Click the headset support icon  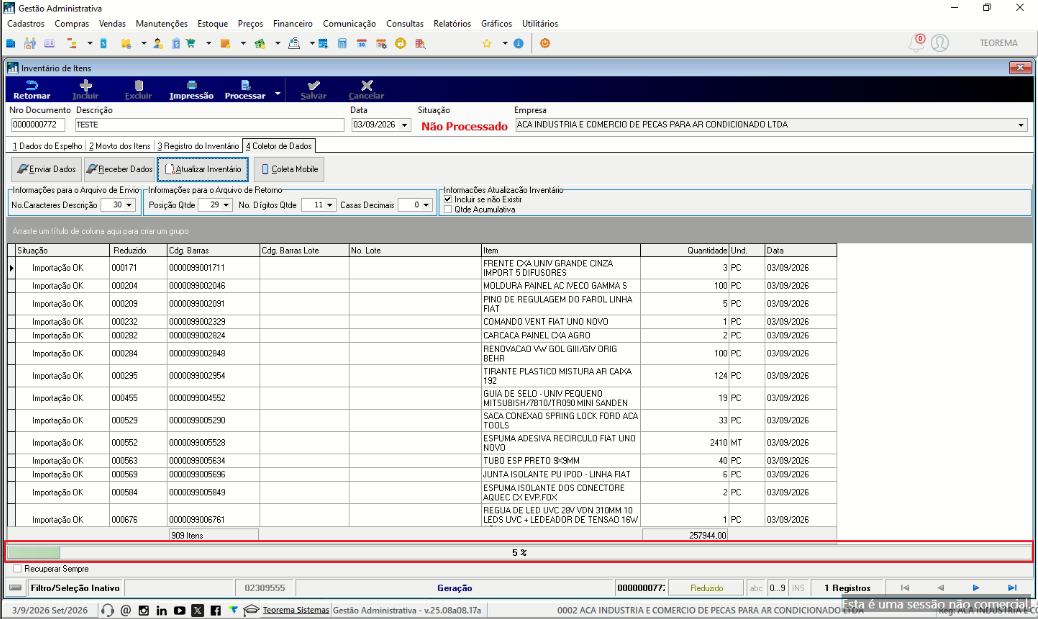click(108, 610)
